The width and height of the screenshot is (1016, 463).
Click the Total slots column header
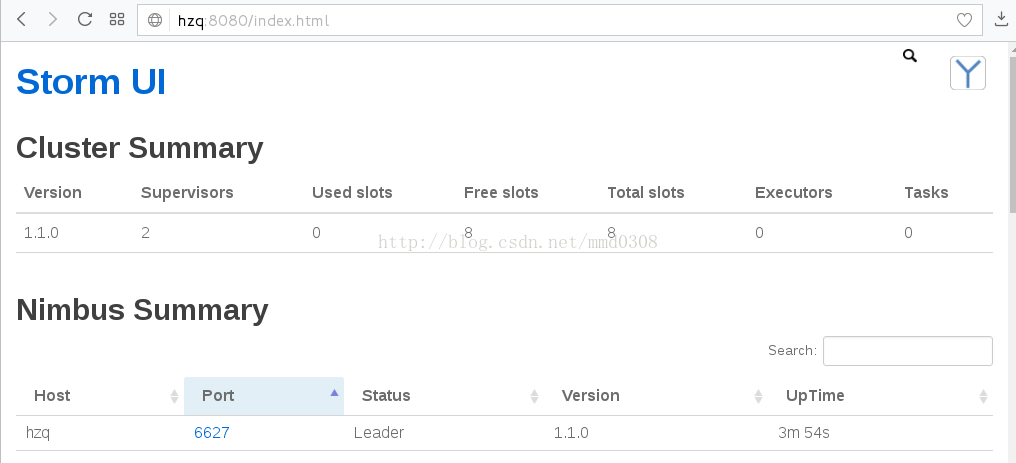tap(645, 193)
